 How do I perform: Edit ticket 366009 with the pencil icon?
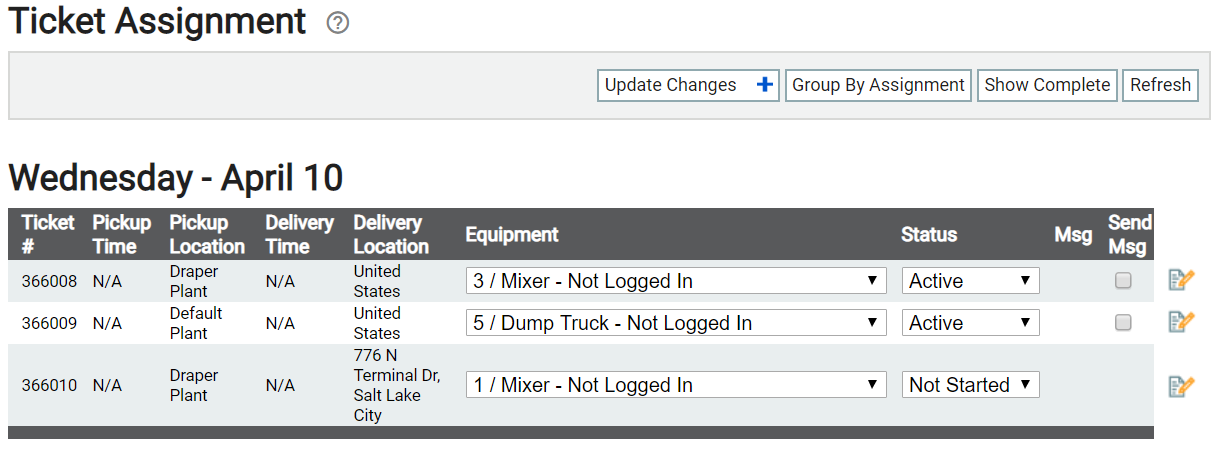pos(1182,322)
